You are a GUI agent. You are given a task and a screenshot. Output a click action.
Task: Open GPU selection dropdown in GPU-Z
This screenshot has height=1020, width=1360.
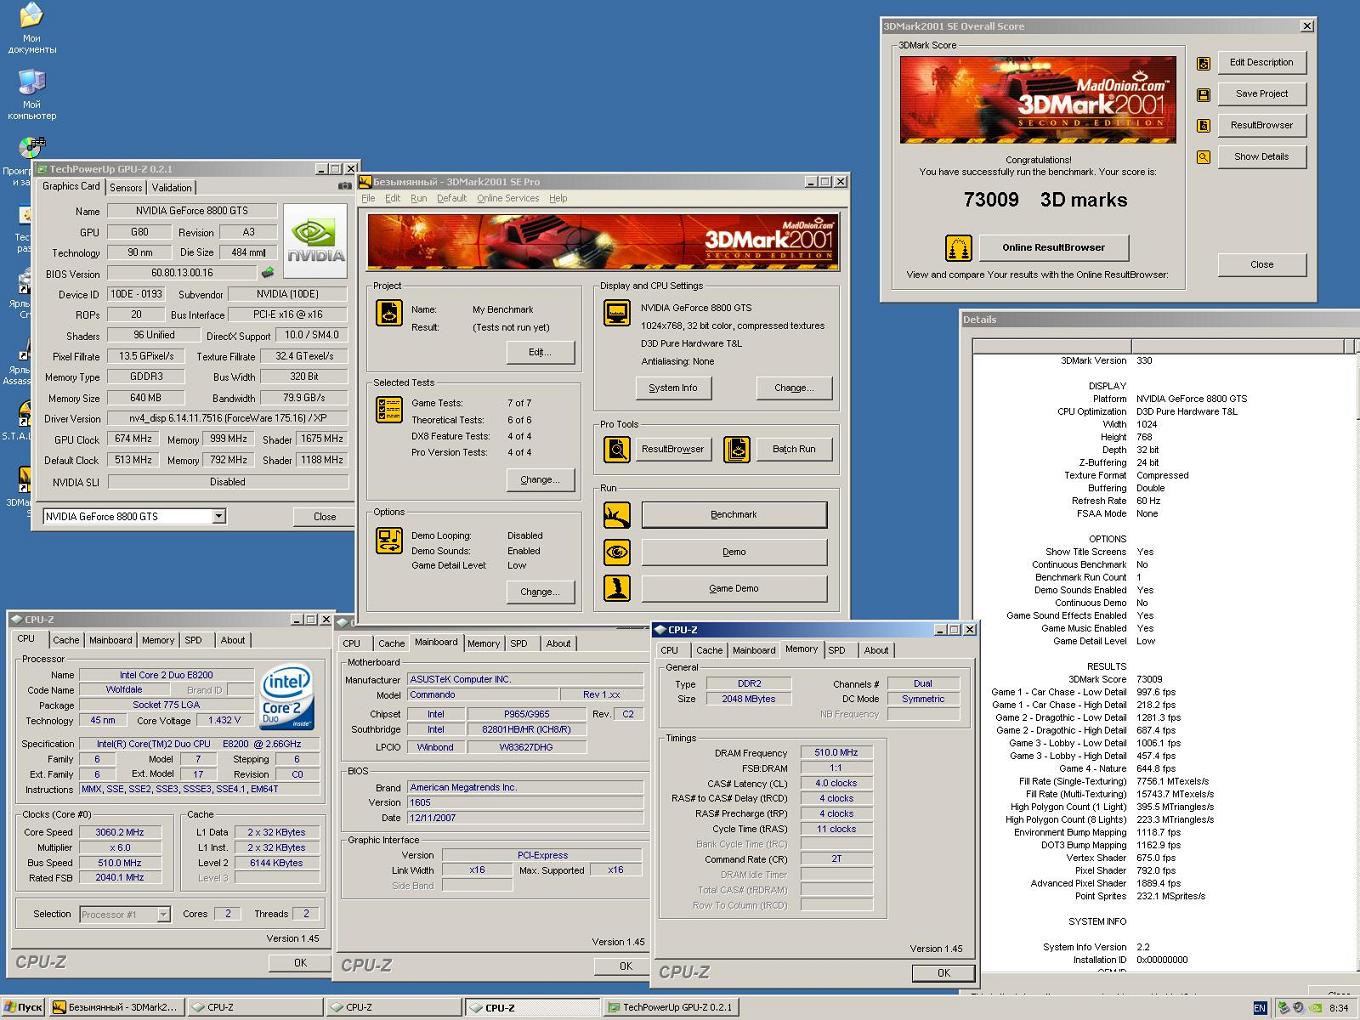(x=219, y=517)
